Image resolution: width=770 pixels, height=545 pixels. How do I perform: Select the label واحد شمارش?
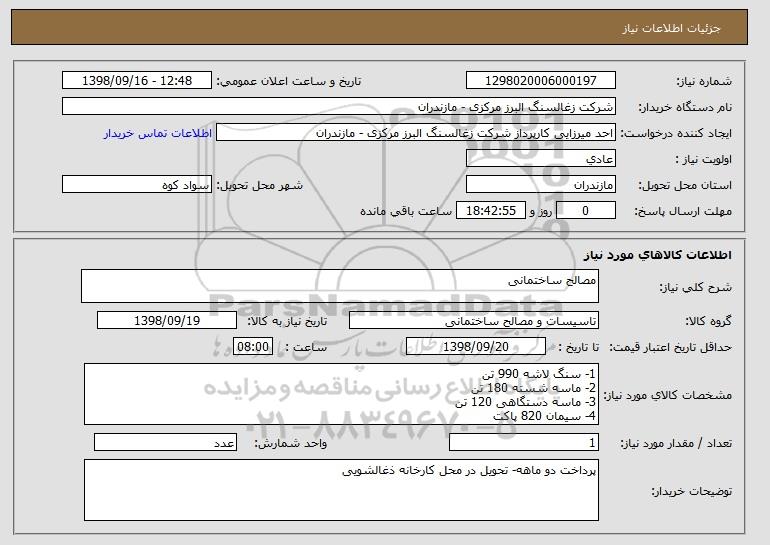[290, 443]
